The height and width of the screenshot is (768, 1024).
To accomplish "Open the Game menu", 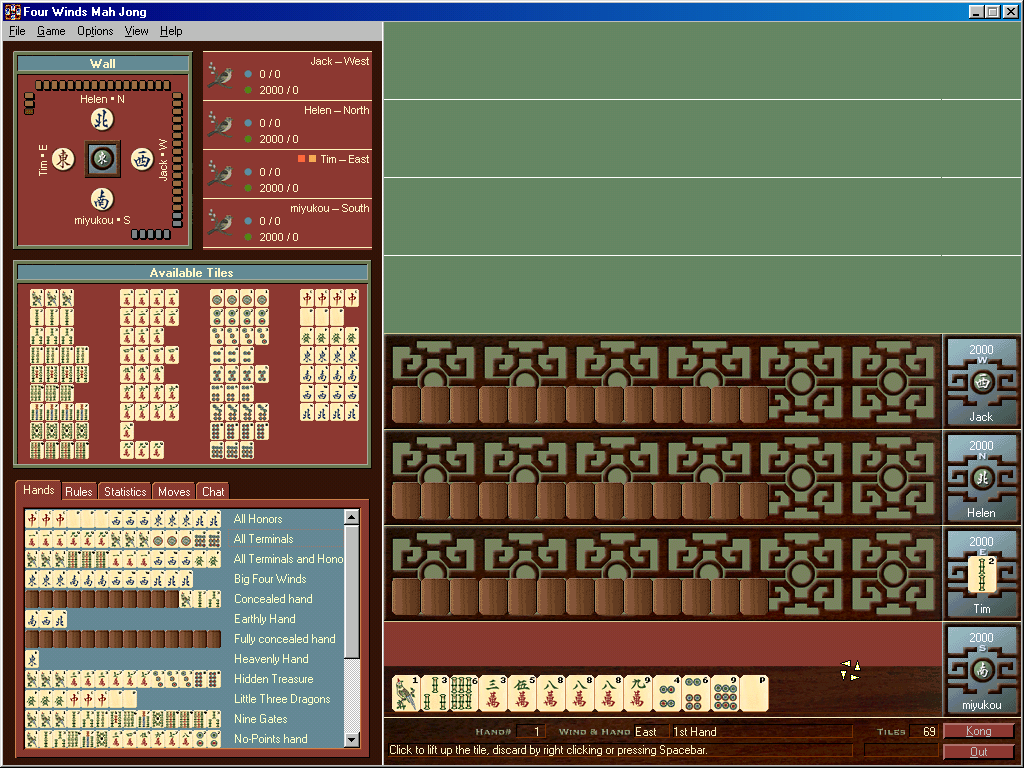I will pyautogui.click(x=51, y=31).
